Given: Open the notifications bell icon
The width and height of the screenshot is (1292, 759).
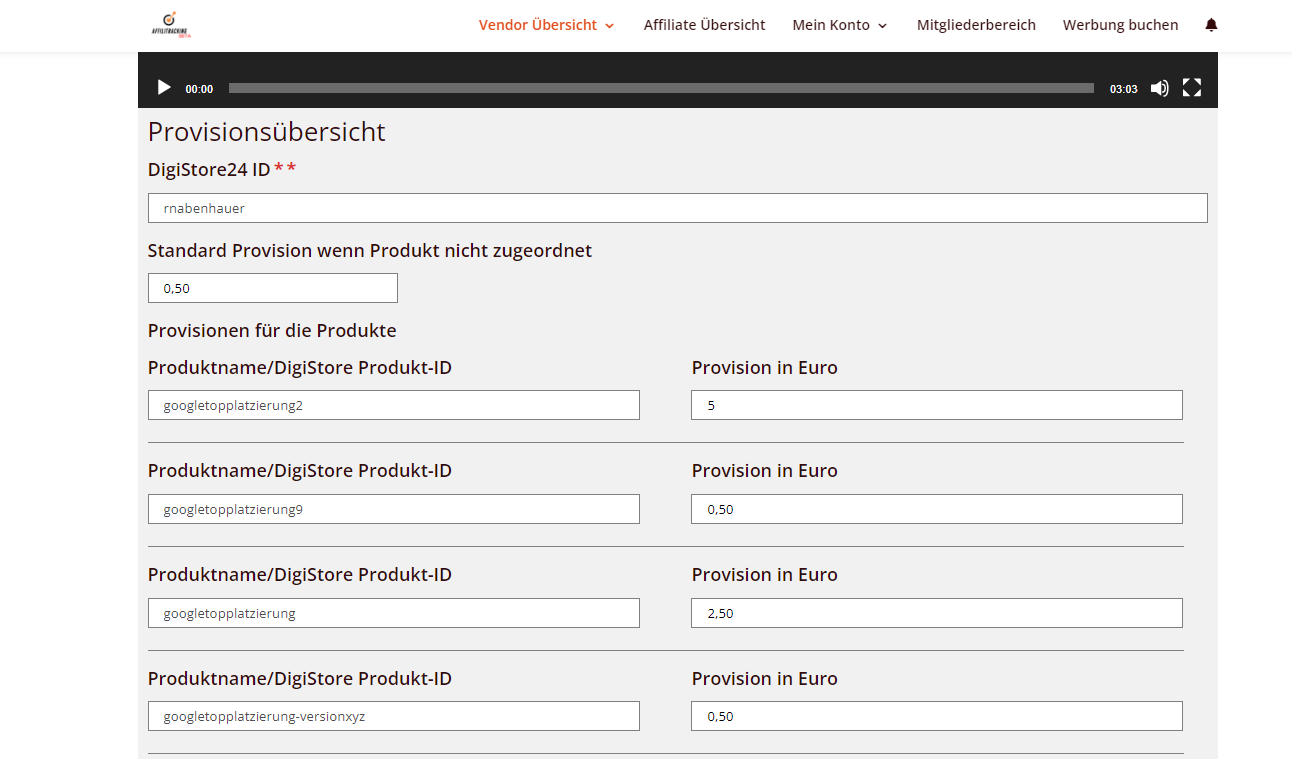Looking at the screenshot, I should [1211, 25].
